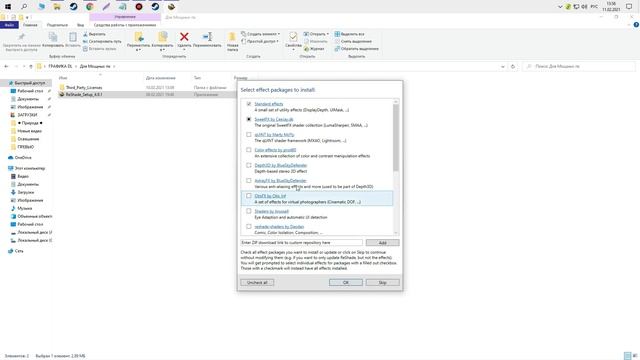Viewport: 640px width, 360px height.
Task: Click the Explorer search box
Action: (x=579, y=66)
